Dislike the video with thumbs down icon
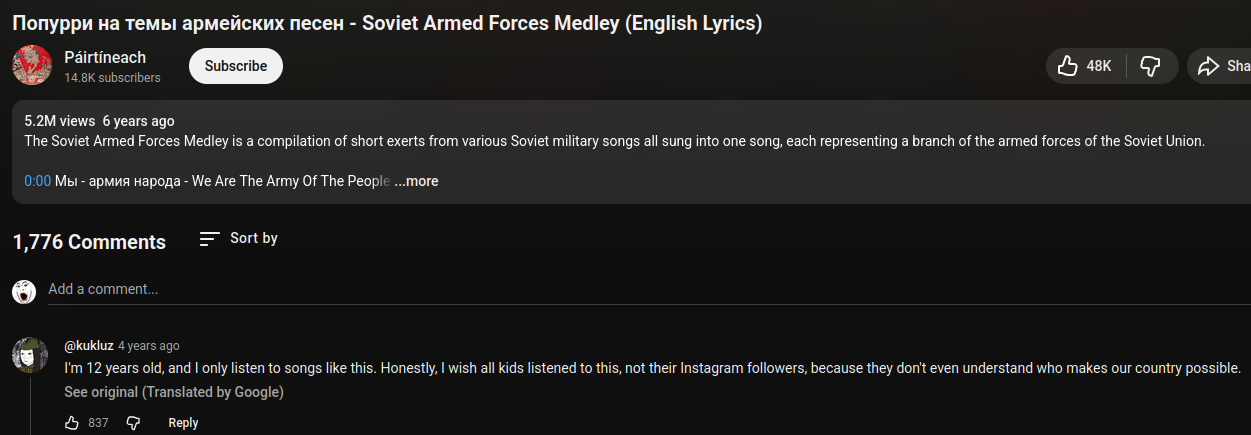This screenshot has width=1251, height=435. [1151, 66]
